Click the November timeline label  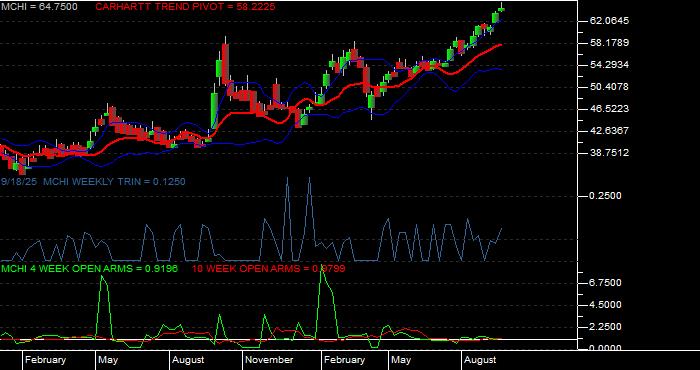[269, 360]
